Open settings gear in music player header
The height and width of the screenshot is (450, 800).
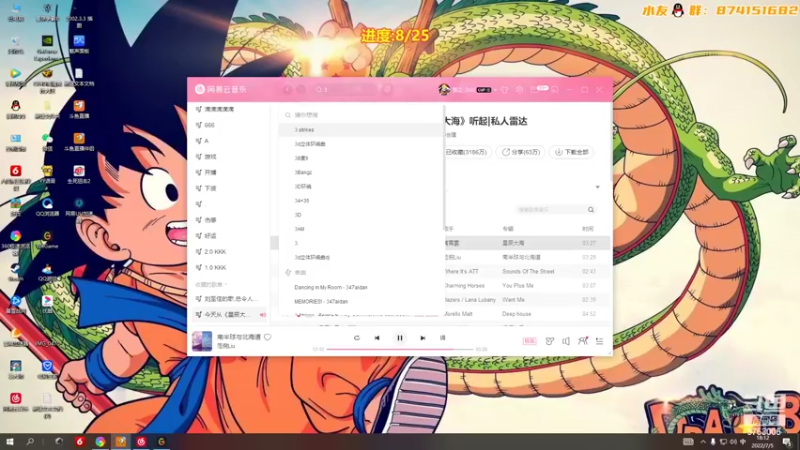tap(519, 90)
